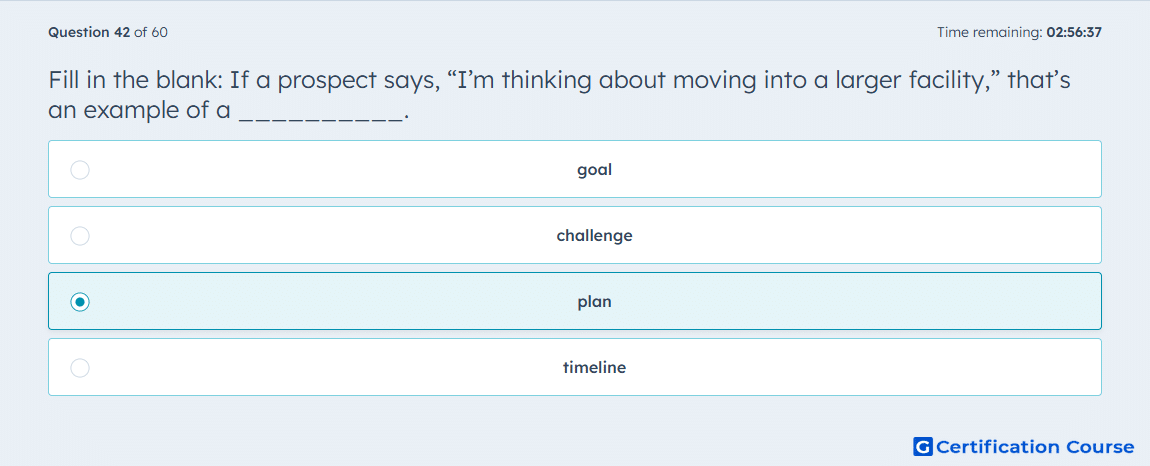
Task: Click the selected 'plan' radio button
Action: coord(80,302)
